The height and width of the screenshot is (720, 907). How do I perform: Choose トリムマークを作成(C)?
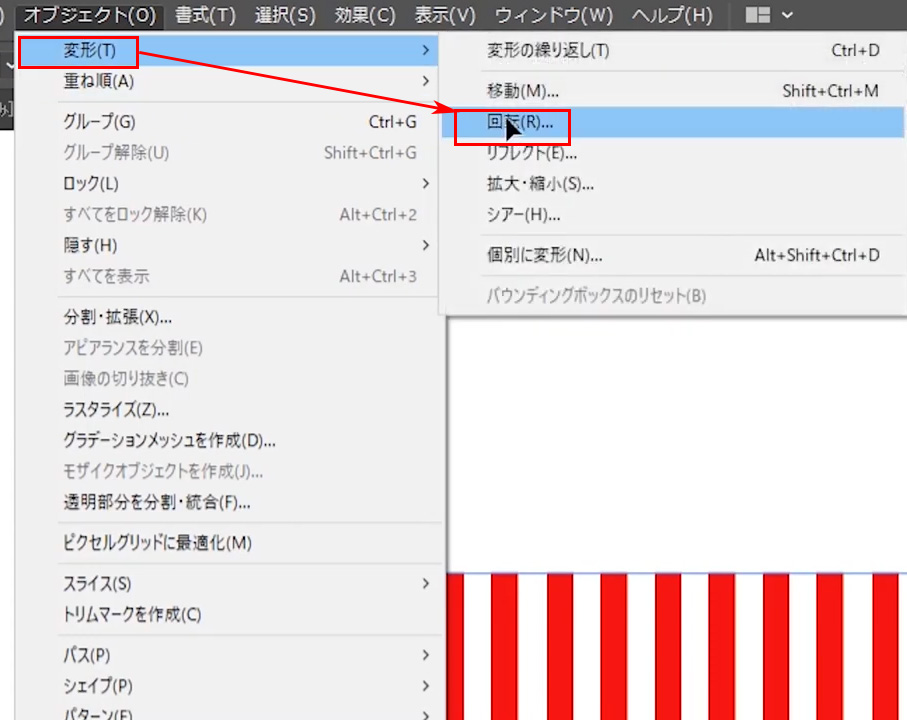(227, 614)
